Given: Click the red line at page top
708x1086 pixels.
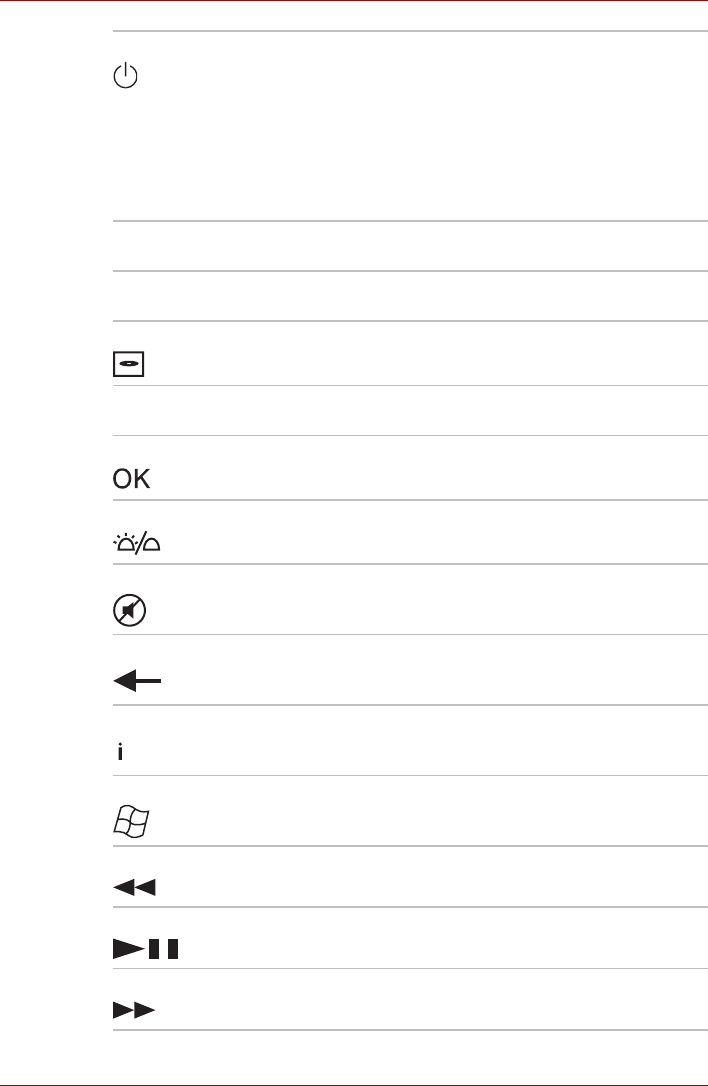Looking at the screenshot, I should click(x=354, y=1).
